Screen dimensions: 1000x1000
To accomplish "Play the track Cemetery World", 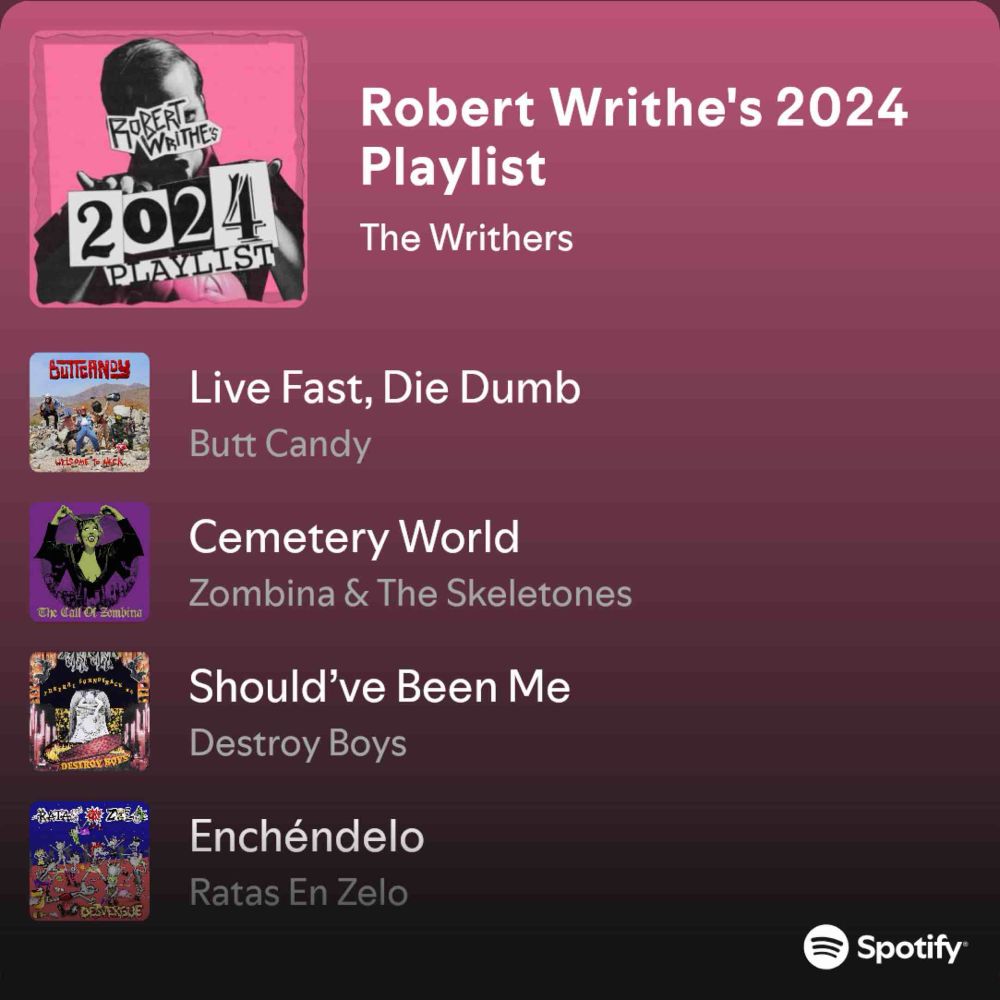I will coord(354,538).
